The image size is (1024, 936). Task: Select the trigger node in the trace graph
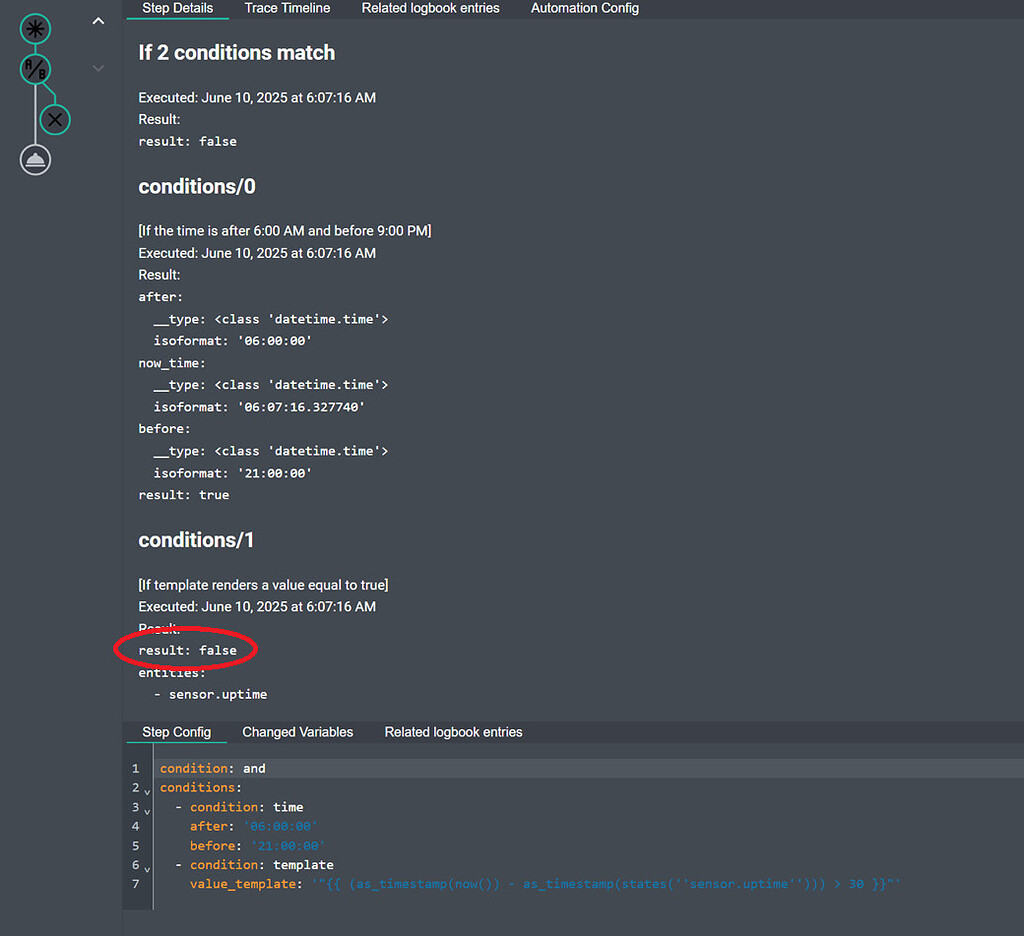35,29
